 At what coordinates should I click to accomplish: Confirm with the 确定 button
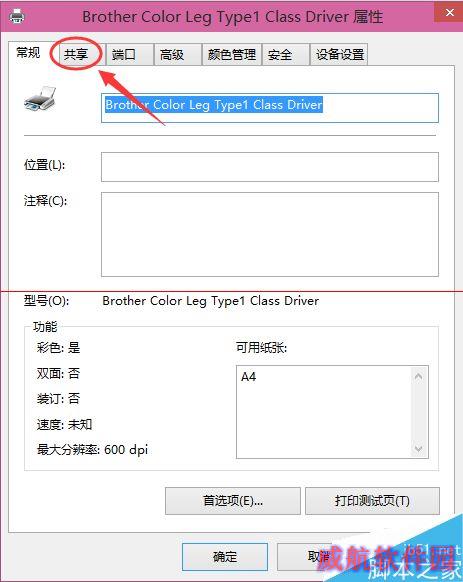(x=225, y=557)
